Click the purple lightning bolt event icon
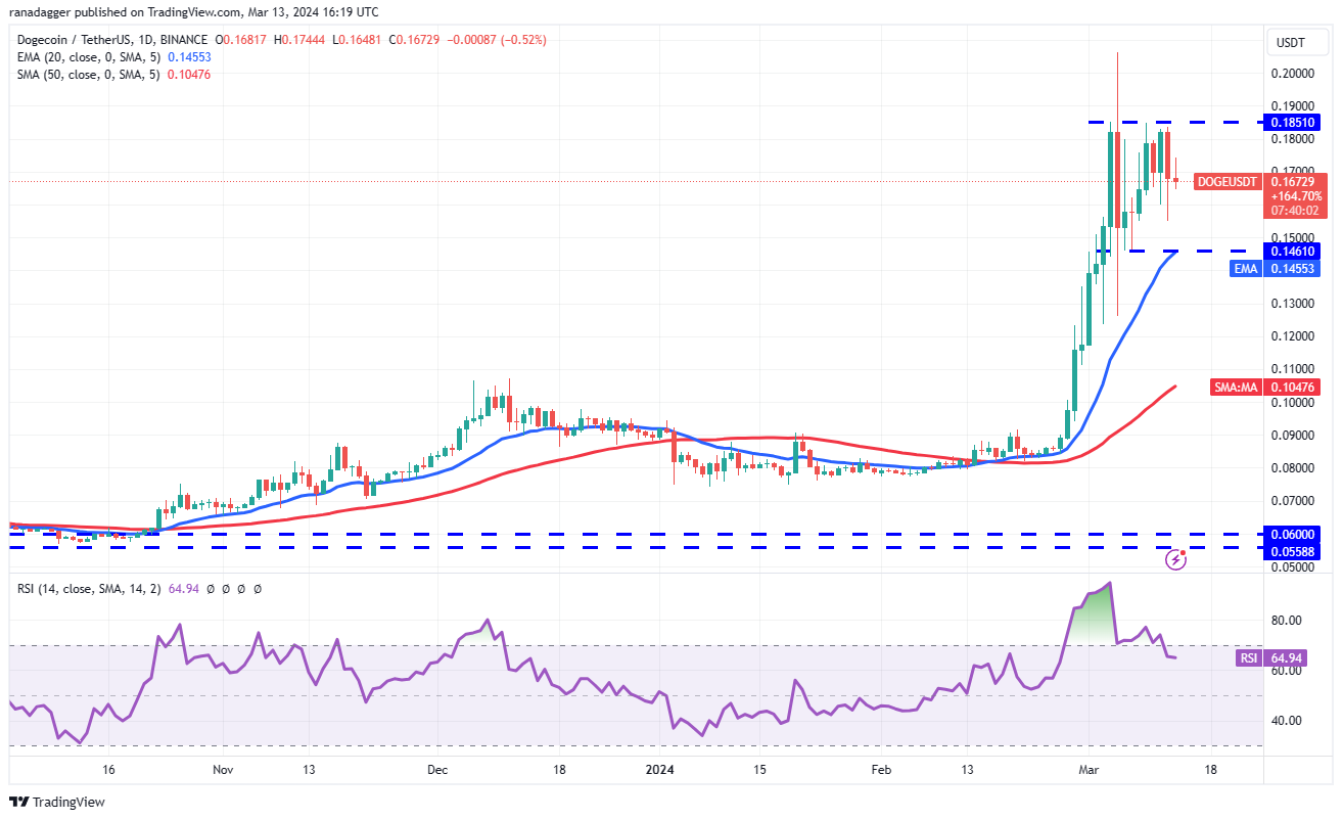The width and height of the screenshot is (1341, 819). [x=1177, y=560]
